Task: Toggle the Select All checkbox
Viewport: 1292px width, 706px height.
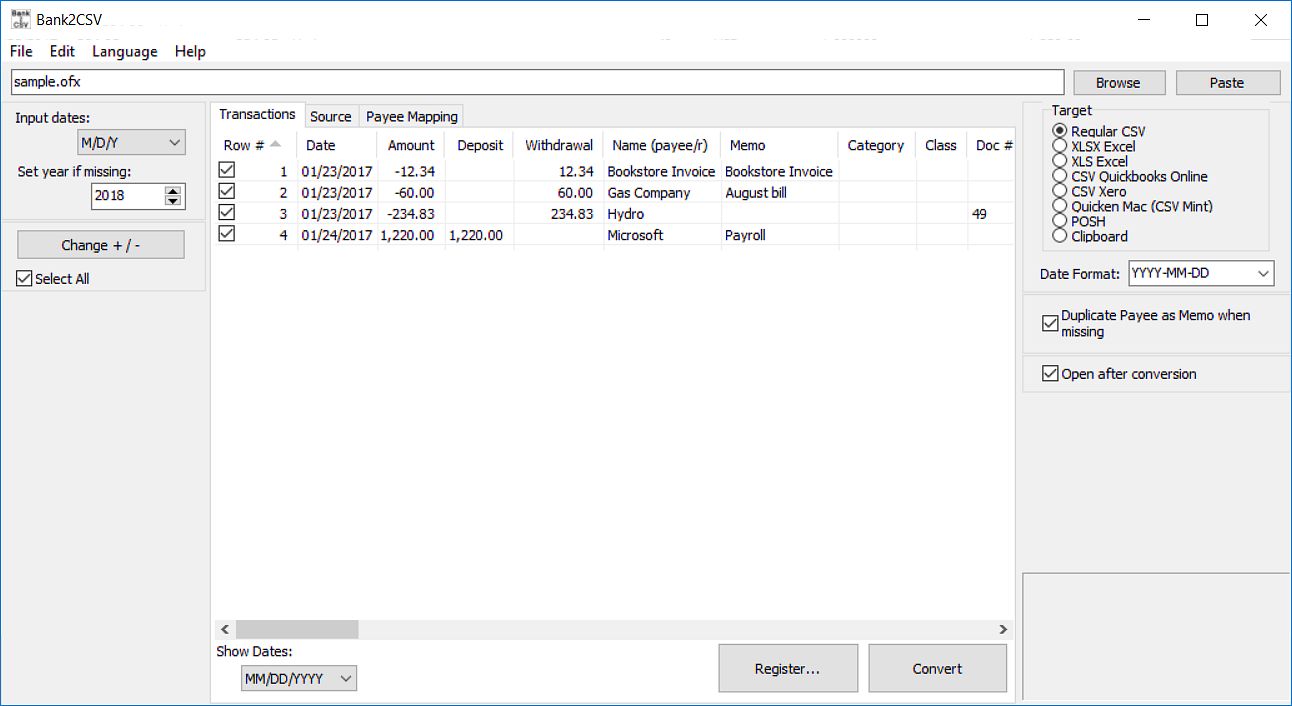Action: 25,279
